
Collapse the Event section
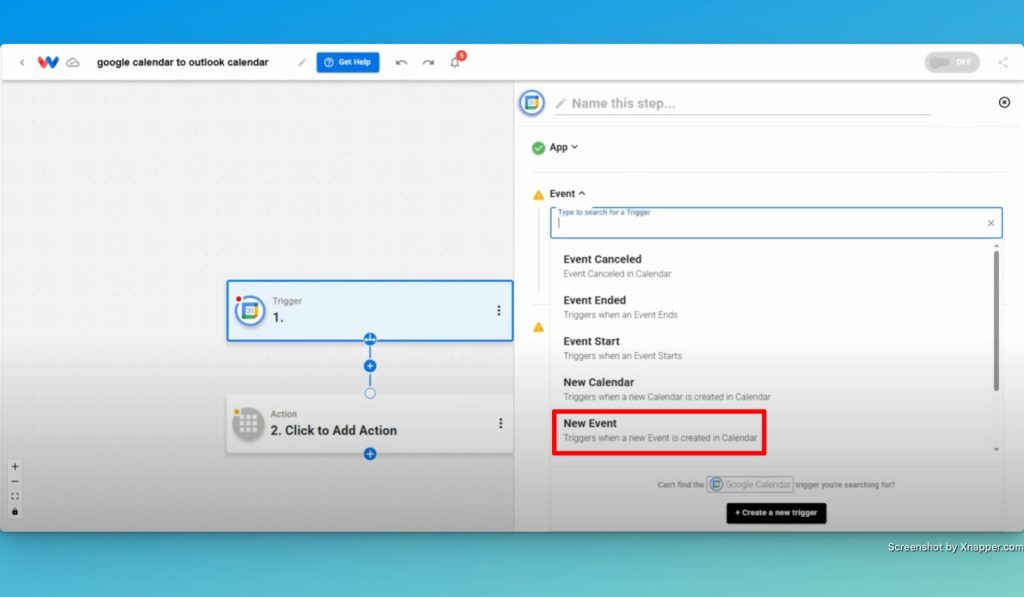[567, 193]
